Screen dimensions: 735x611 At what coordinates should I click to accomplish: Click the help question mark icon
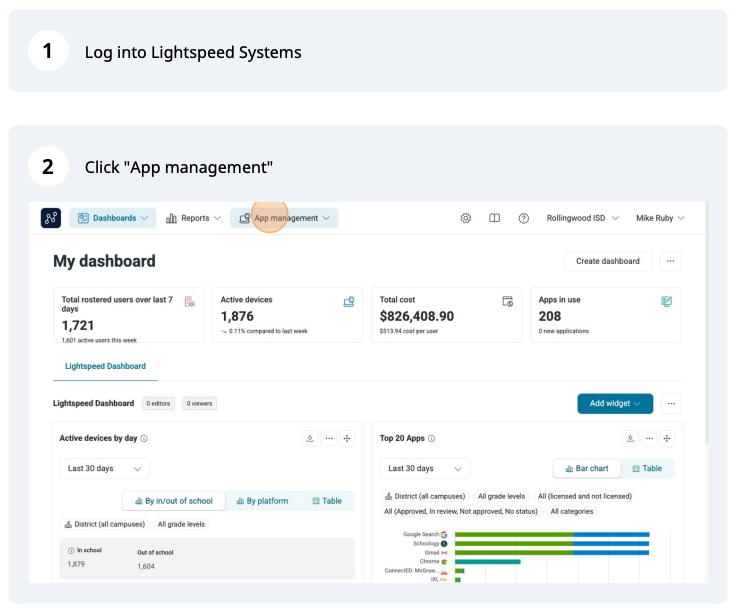(x=524, y=218)
